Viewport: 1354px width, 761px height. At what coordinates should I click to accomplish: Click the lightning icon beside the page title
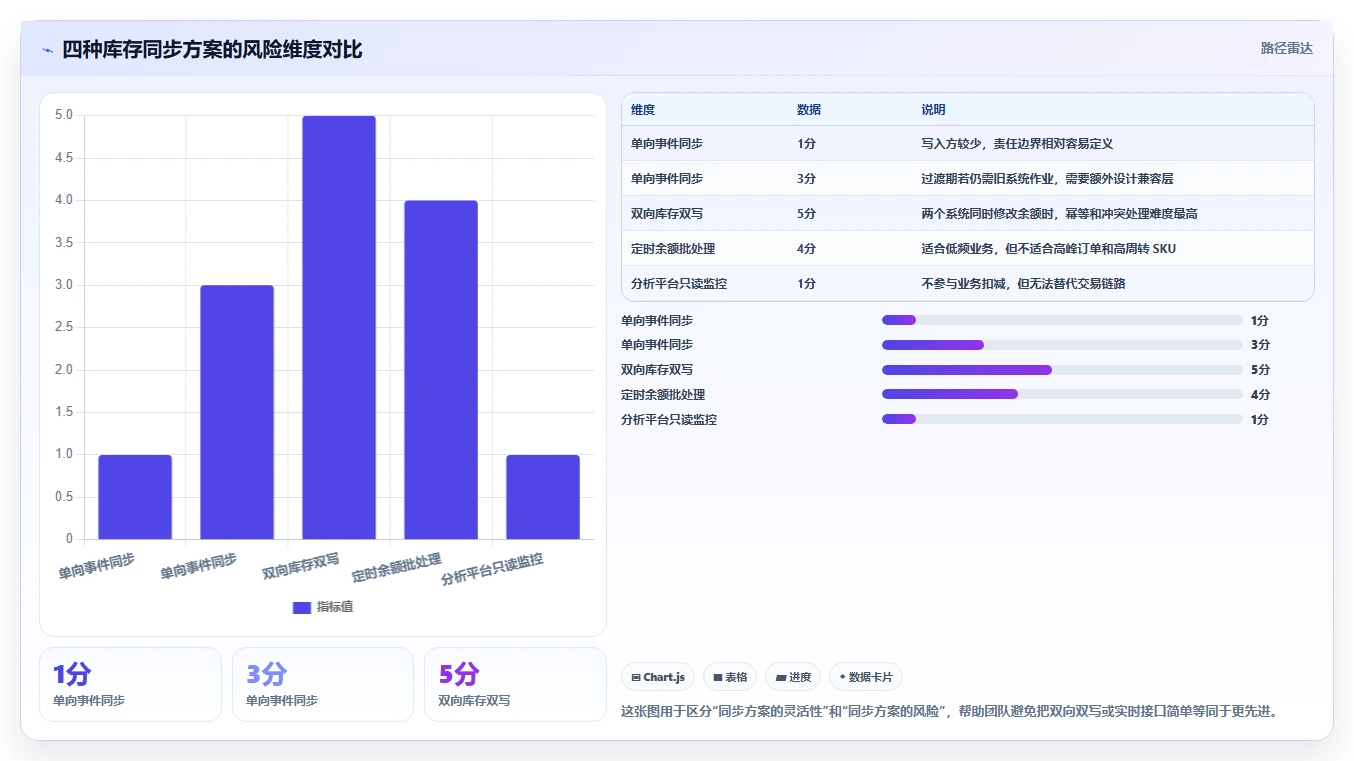pyautogui.click(x=48, y=50)
